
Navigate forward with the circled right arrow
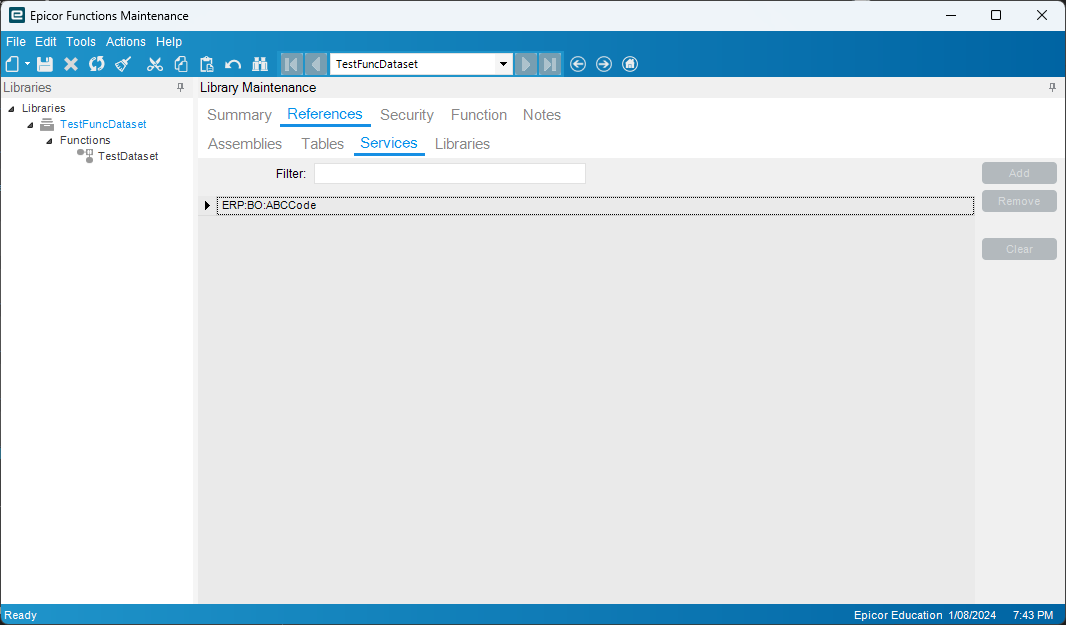point(604,64)
